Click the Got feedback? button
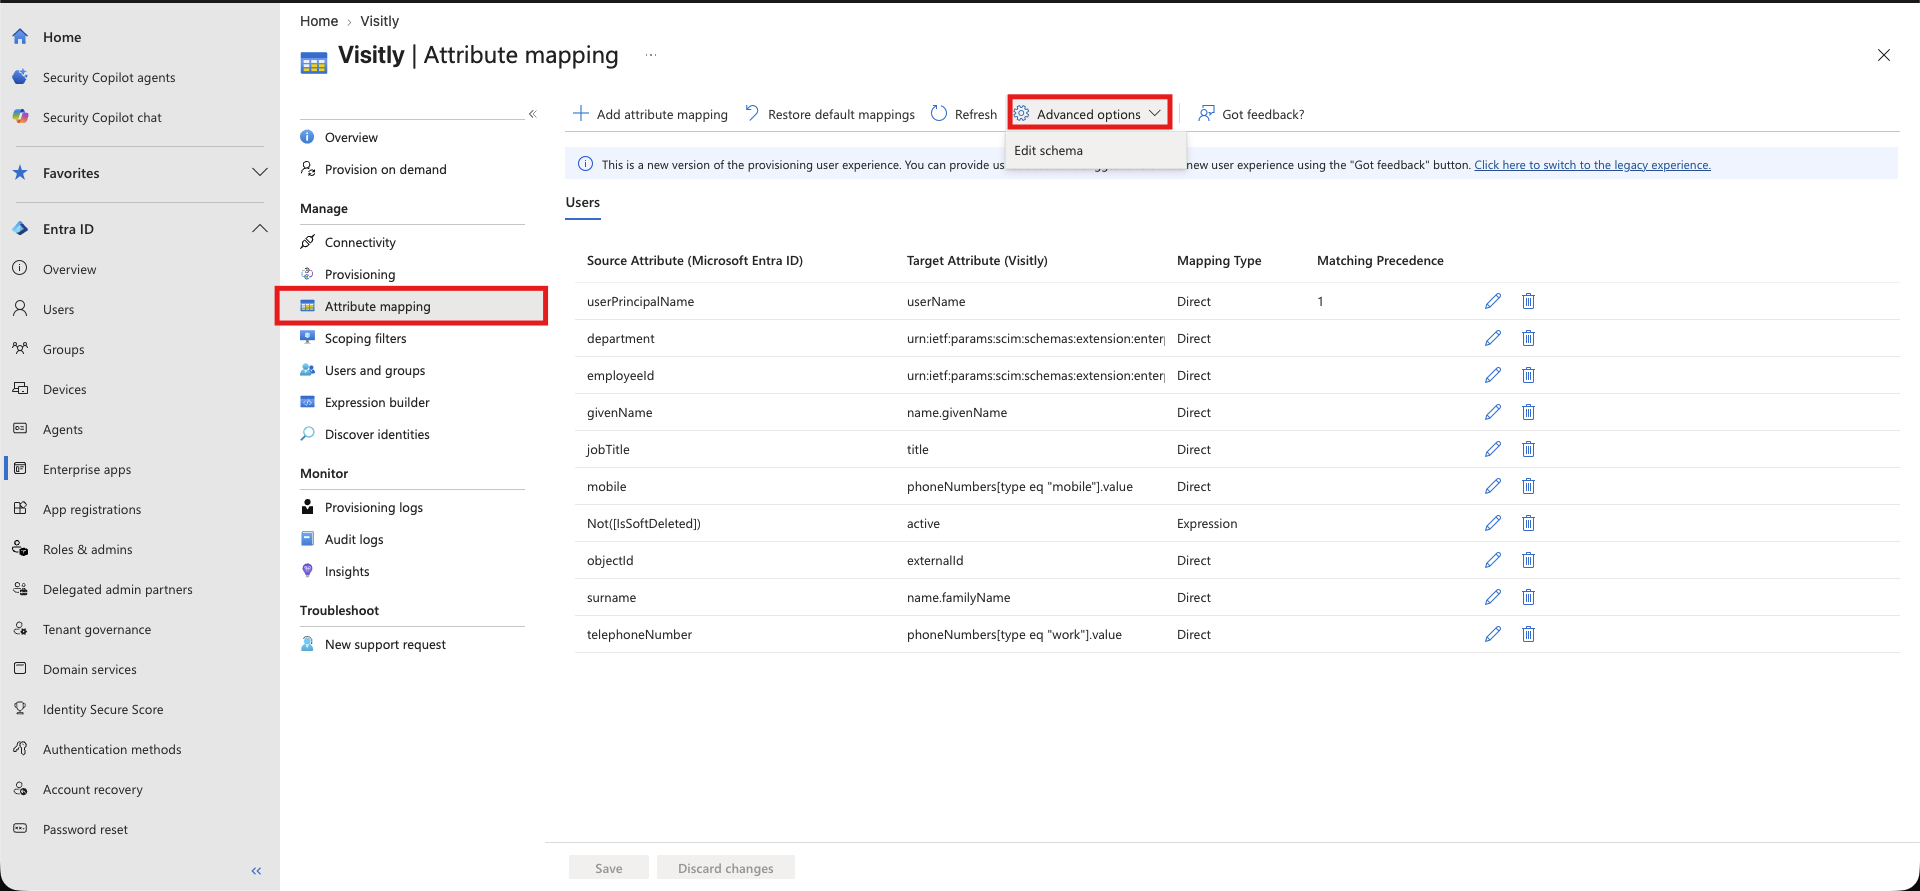Image resolution: width=1920 pixels, height=891 pixels. (1251, 114)
